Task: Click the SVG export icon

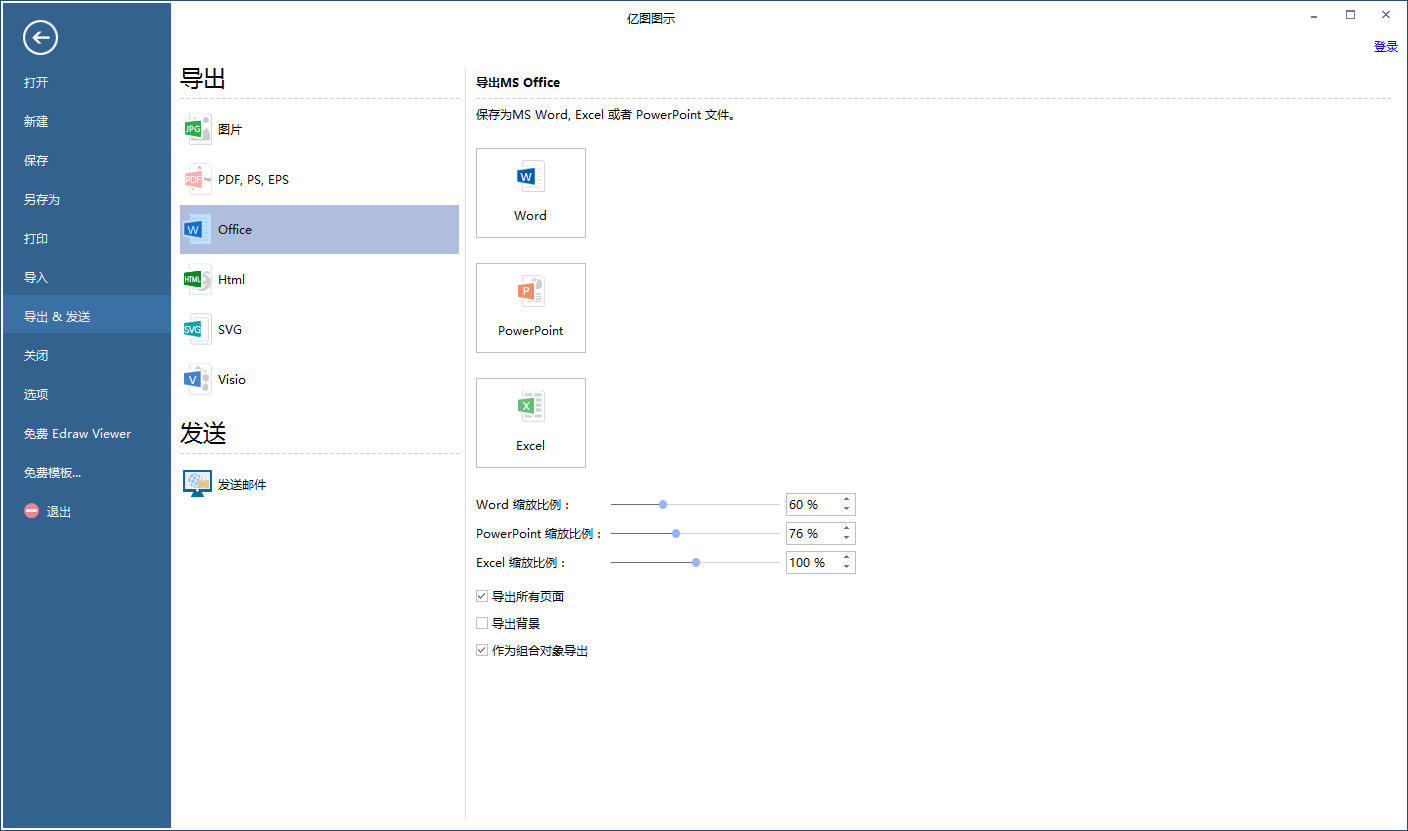Action: click(x=197, y=329)
